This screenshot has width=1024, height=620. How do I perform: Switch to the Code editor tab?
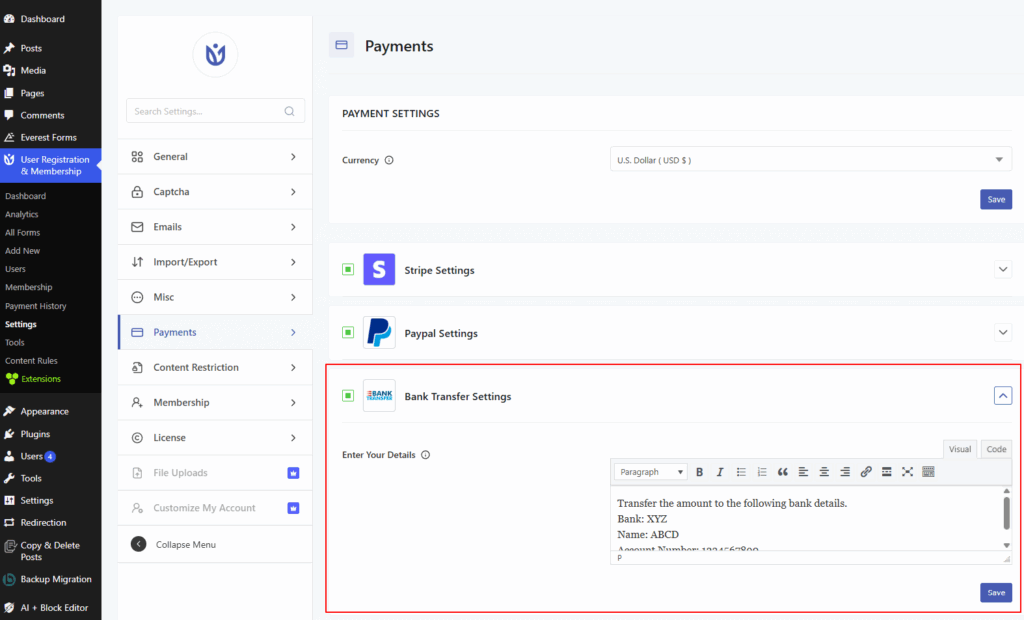click(995, 448)
